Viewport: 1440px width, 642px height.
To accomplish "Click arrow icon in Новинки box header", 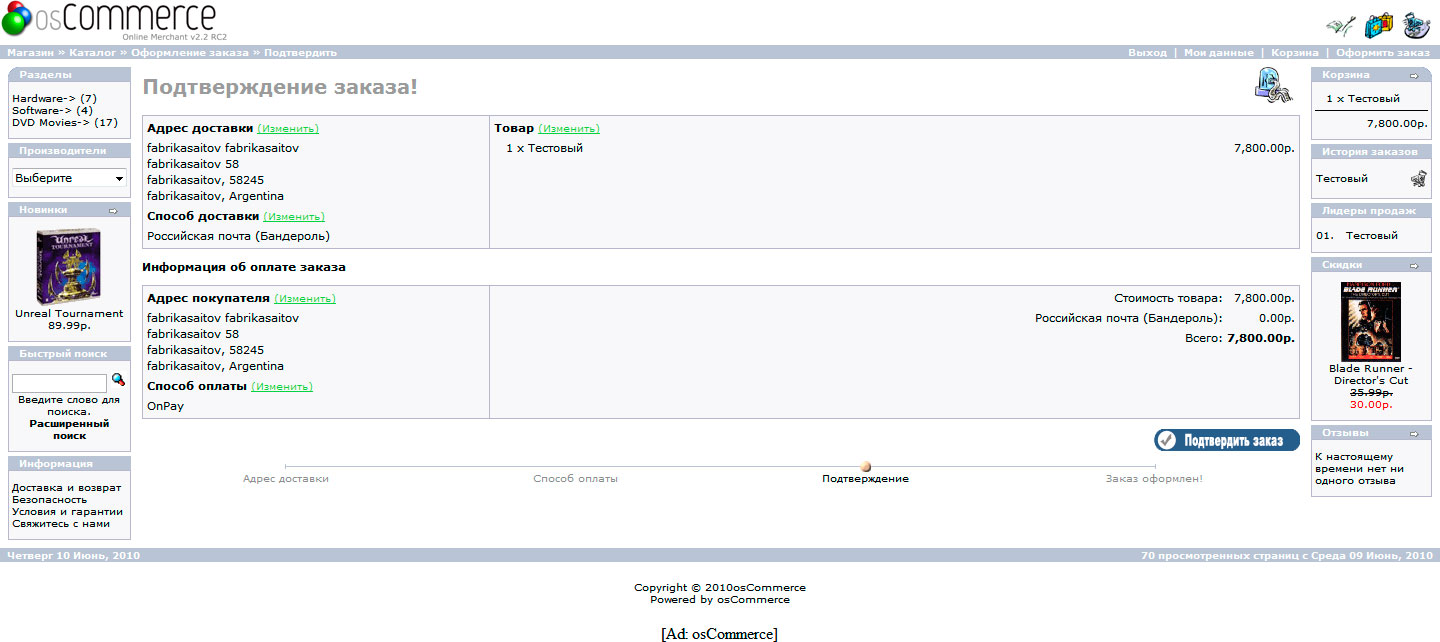I will pyautogui.click(x=113, y=211).
